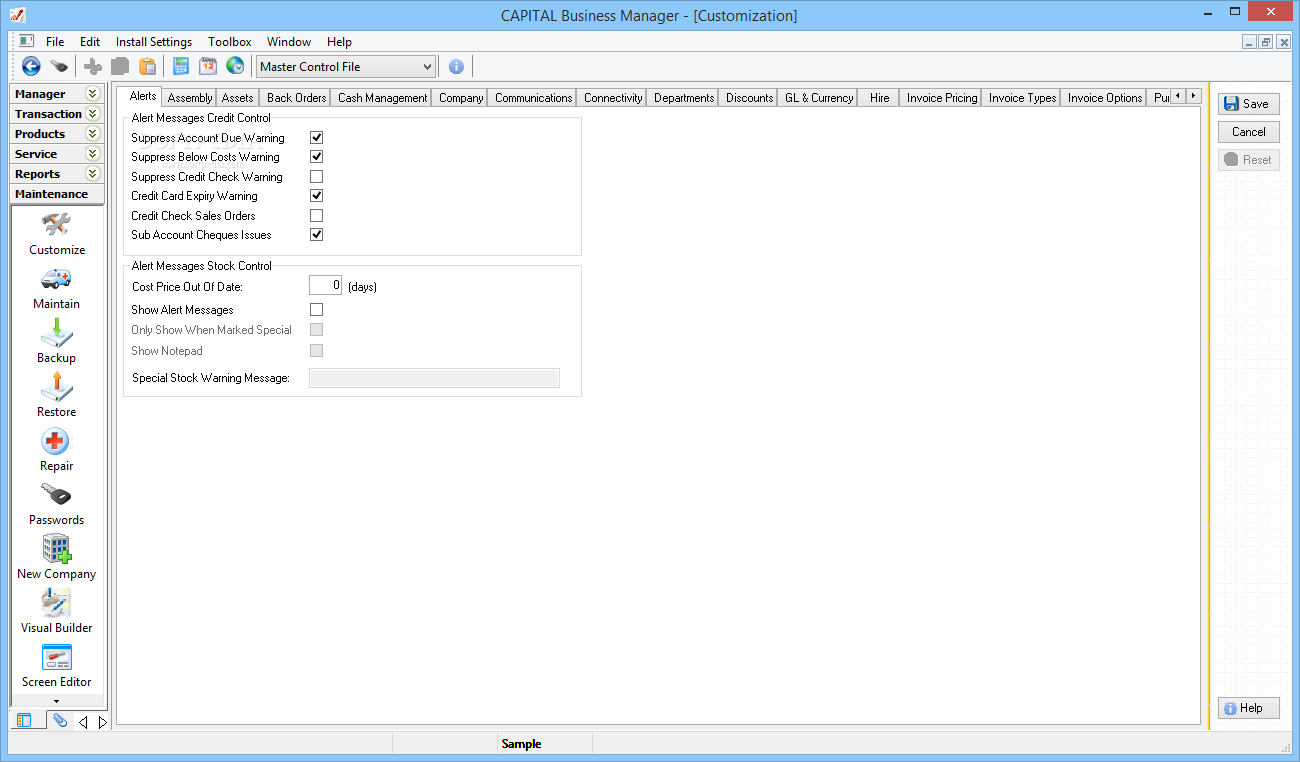Click the Copy toolbar icon
This screenshot has width=1300, height=762.
(120, 66)
